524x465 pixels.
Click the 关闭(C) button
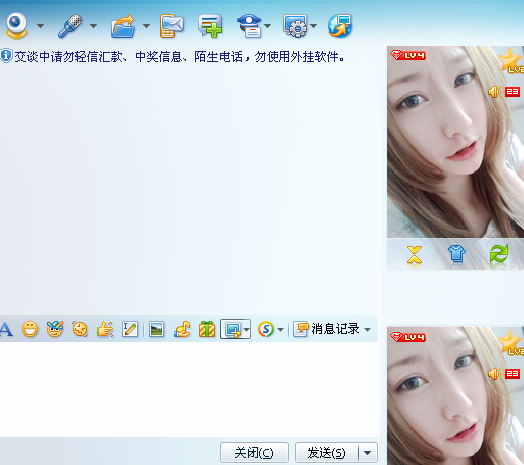(x=254, y=453)
